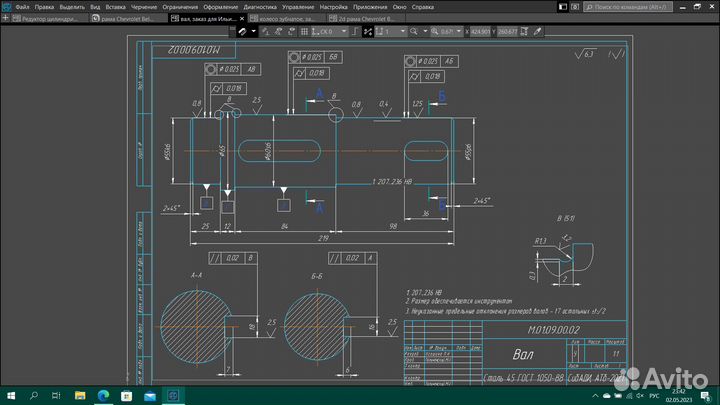
Task: Click the X coordinate input field
Action: (x=480, y=31)
